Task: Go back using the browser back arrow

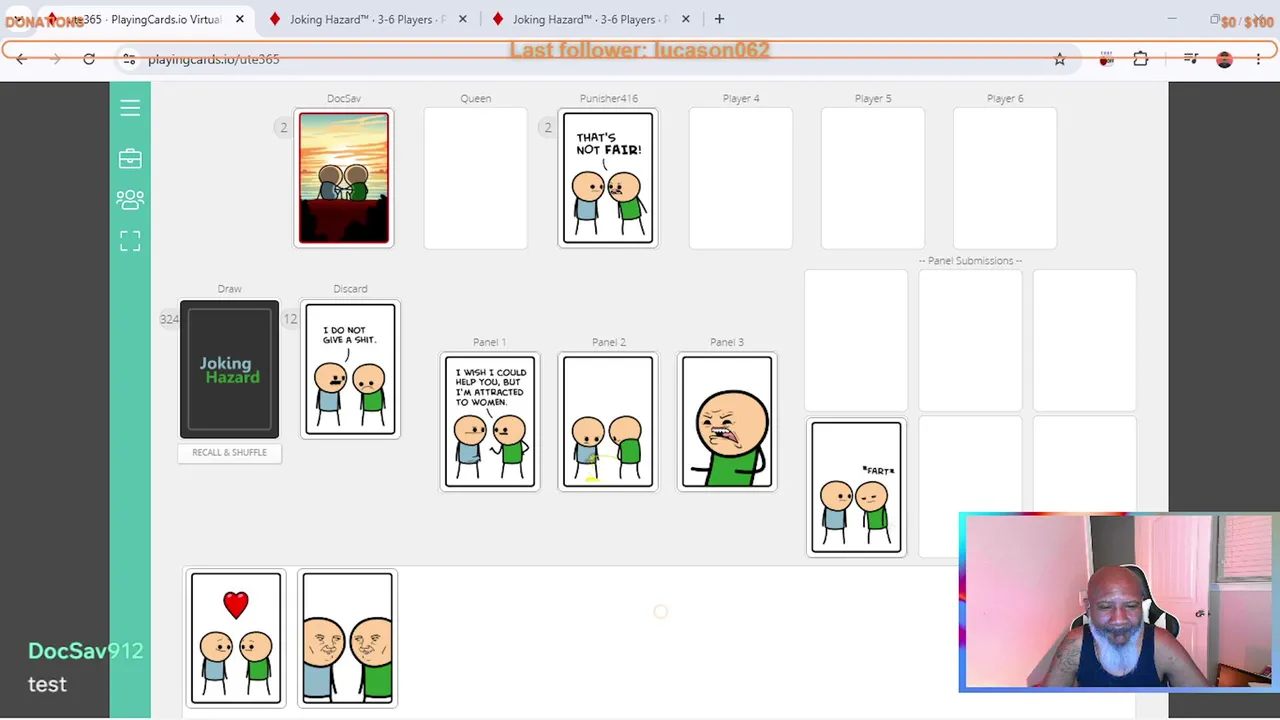Action: click(21, 59)
